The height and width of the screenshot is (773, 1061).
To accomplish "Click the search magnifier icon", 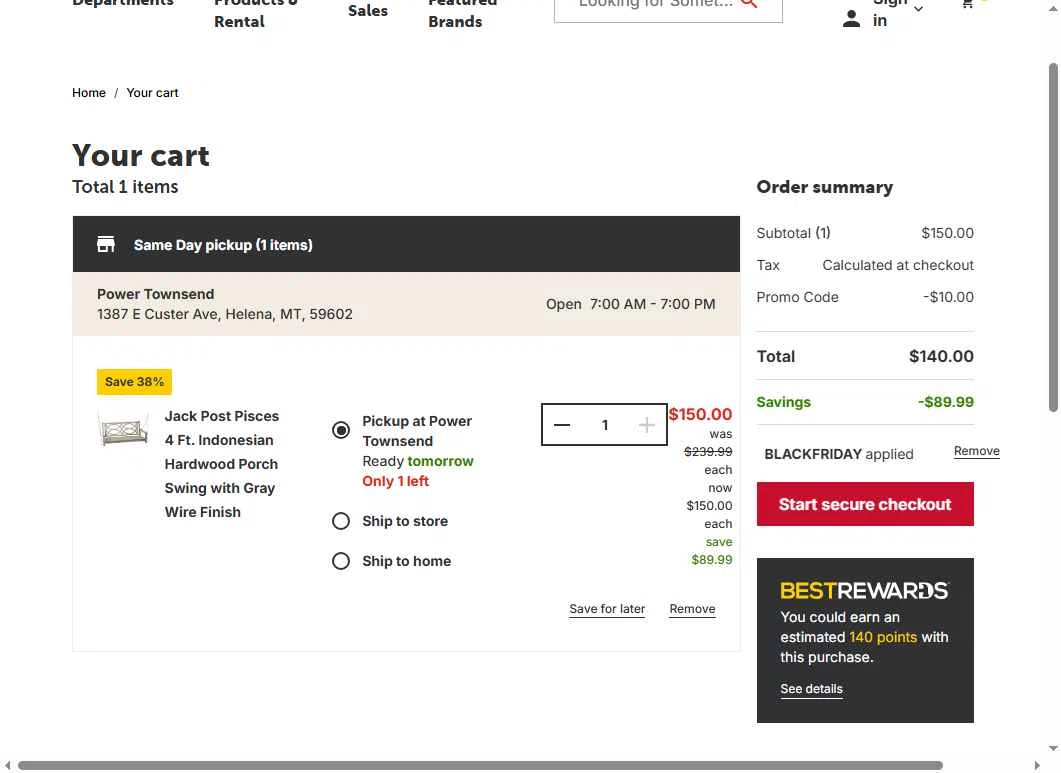I will [x=748, y=3].
